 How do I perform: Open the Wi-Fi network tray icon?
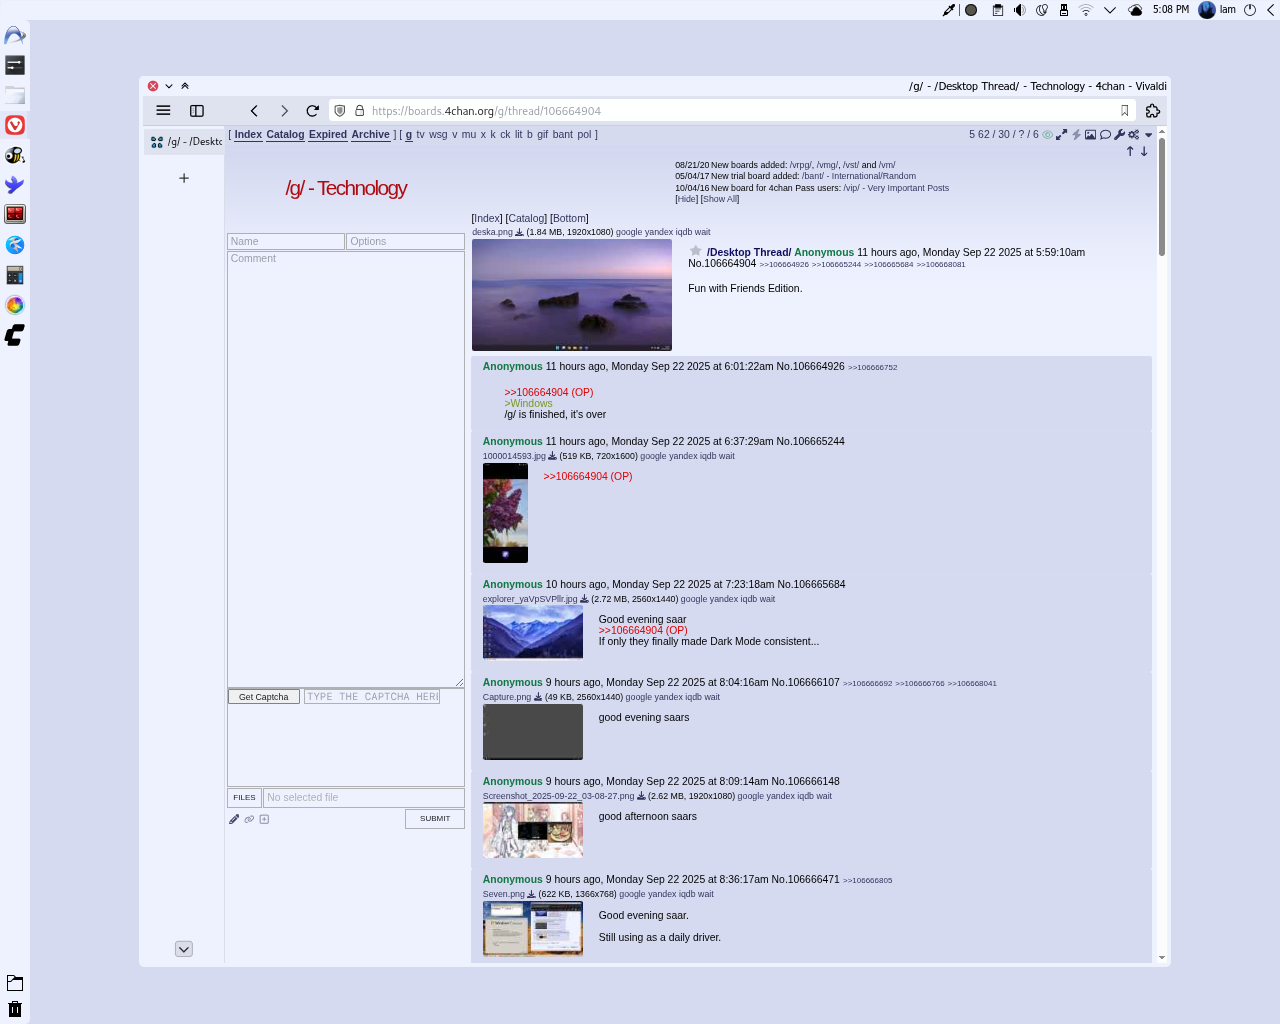pos(1086,10)
